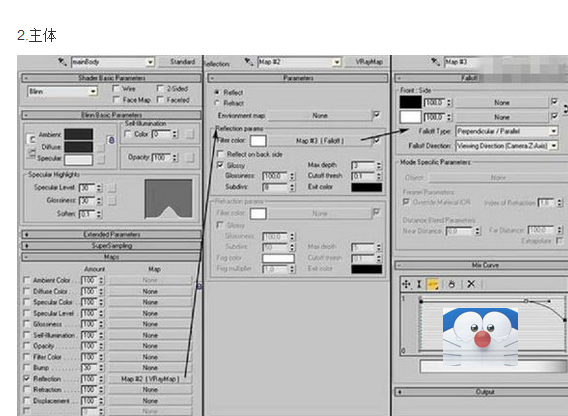Open Falloff Direction dropdown

pyautogui.click(x=554, y=146)
